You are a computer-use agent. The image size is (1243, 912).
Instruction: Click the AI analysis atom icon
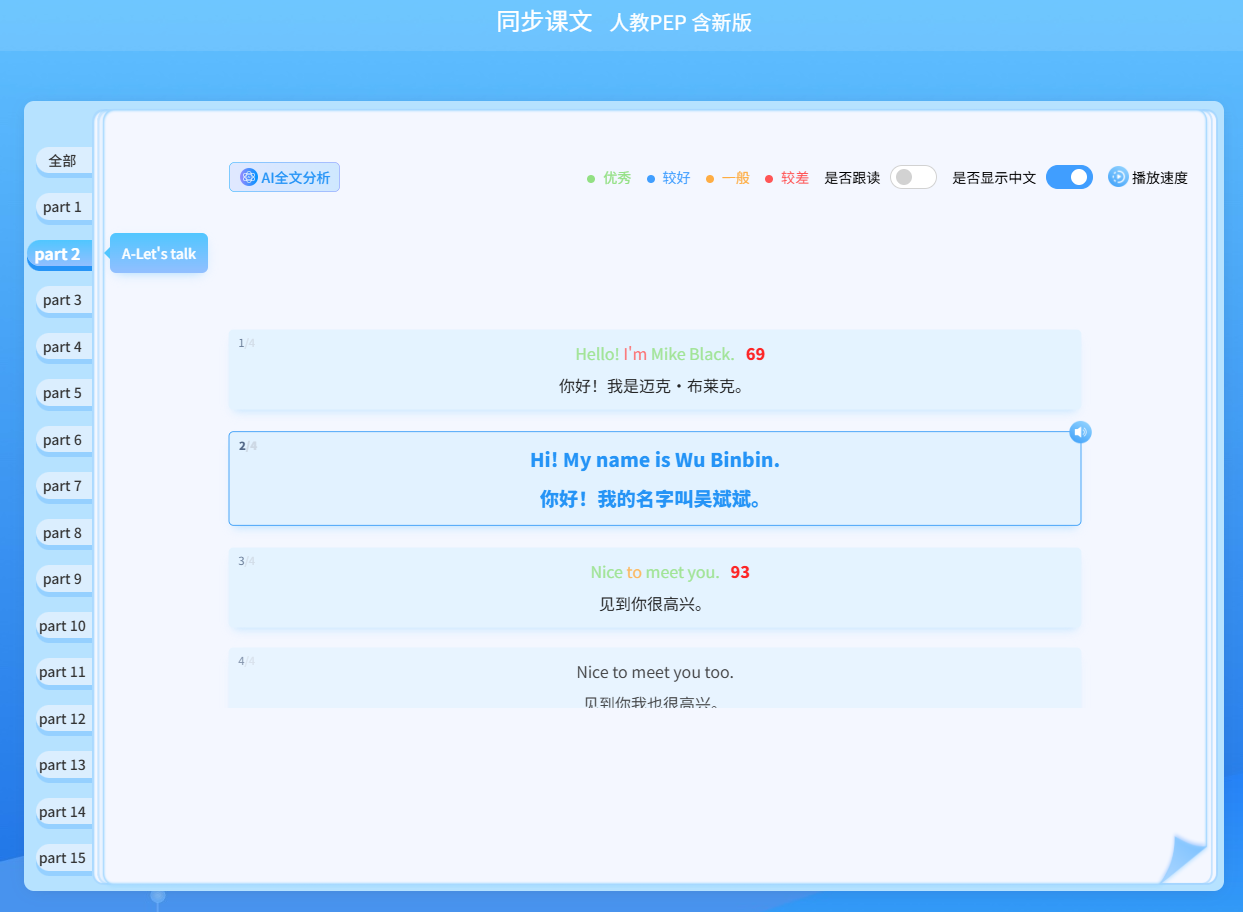tap(248, 177)
